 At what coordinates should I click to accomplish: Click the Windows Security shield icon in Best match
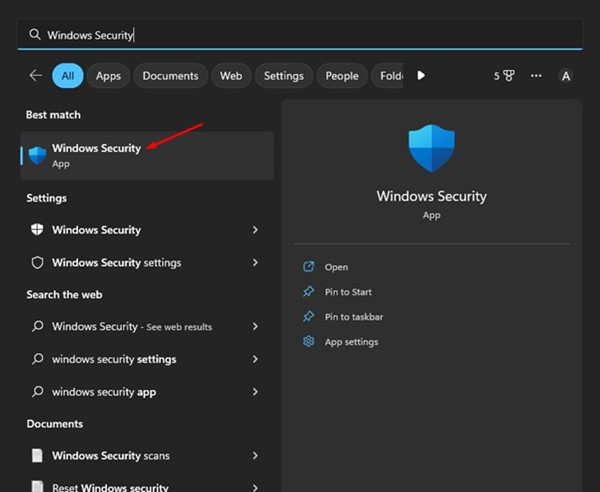(38, 155)
